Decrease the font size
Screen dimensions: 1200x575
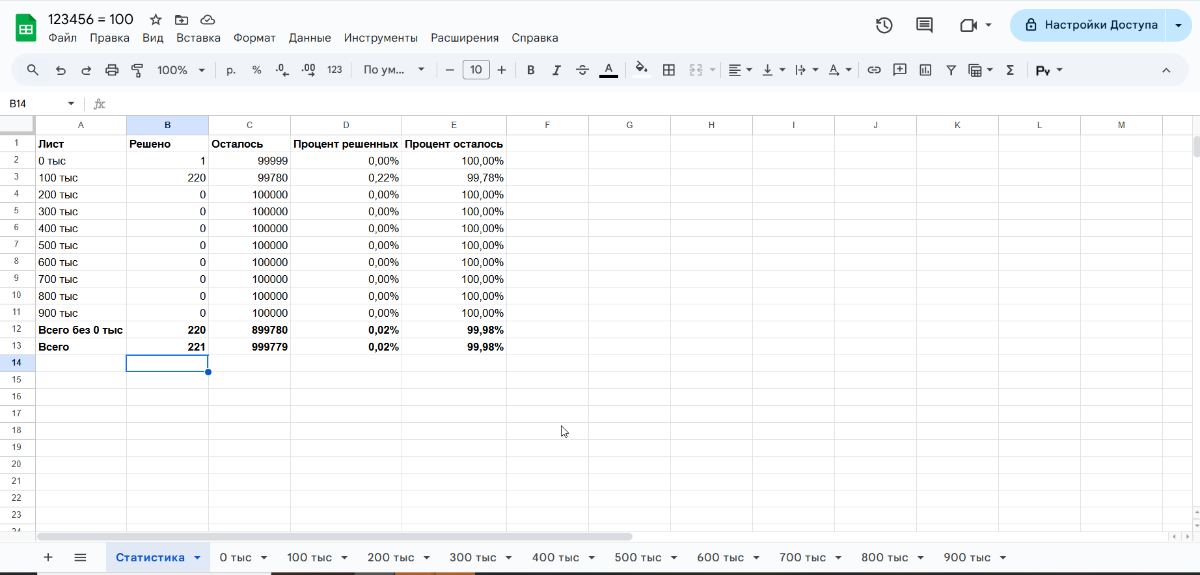pos(450,70)
